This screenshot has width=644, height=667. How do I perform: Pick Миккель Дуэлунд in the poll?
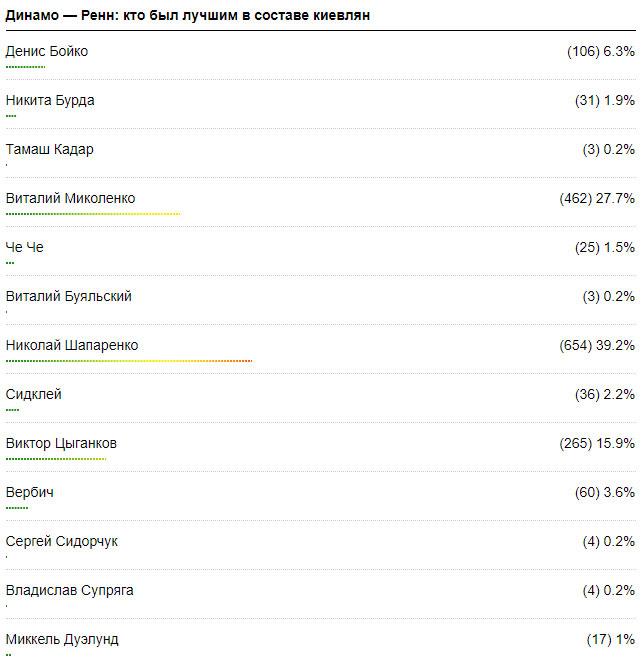(x=62, y=639)
